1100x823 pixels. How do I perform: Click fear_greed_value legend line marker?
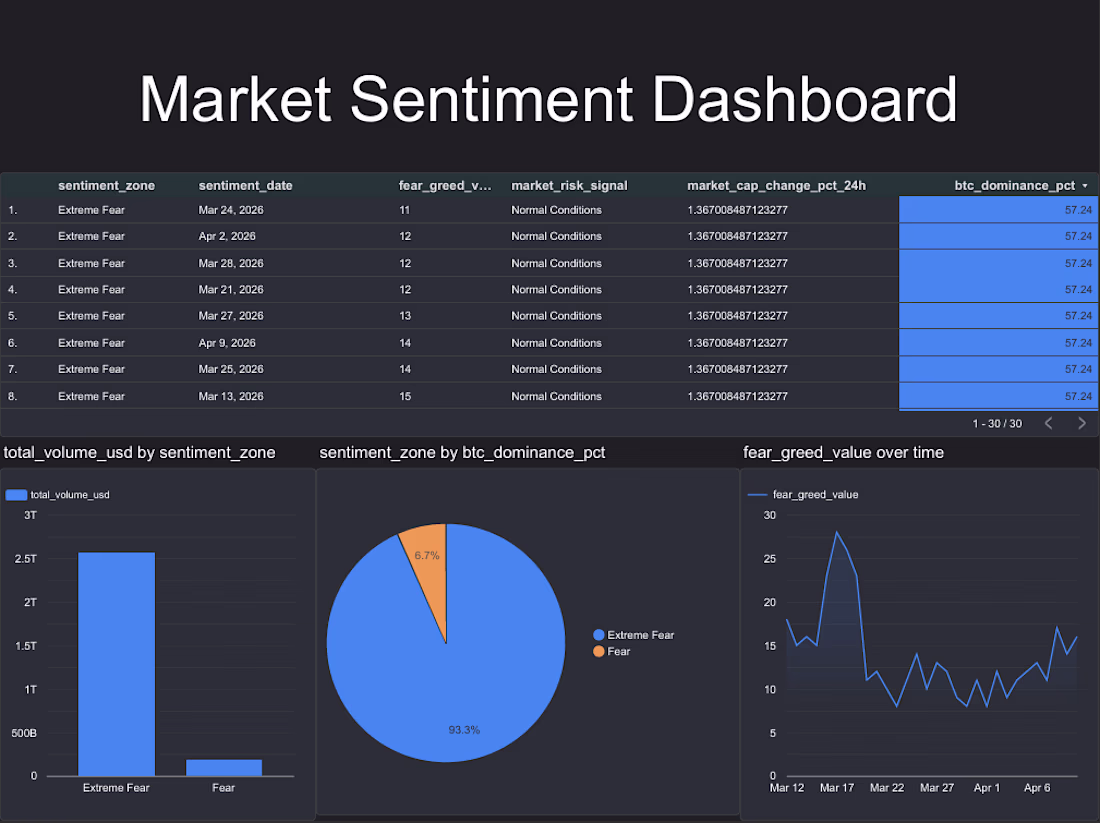click(758, 495)
